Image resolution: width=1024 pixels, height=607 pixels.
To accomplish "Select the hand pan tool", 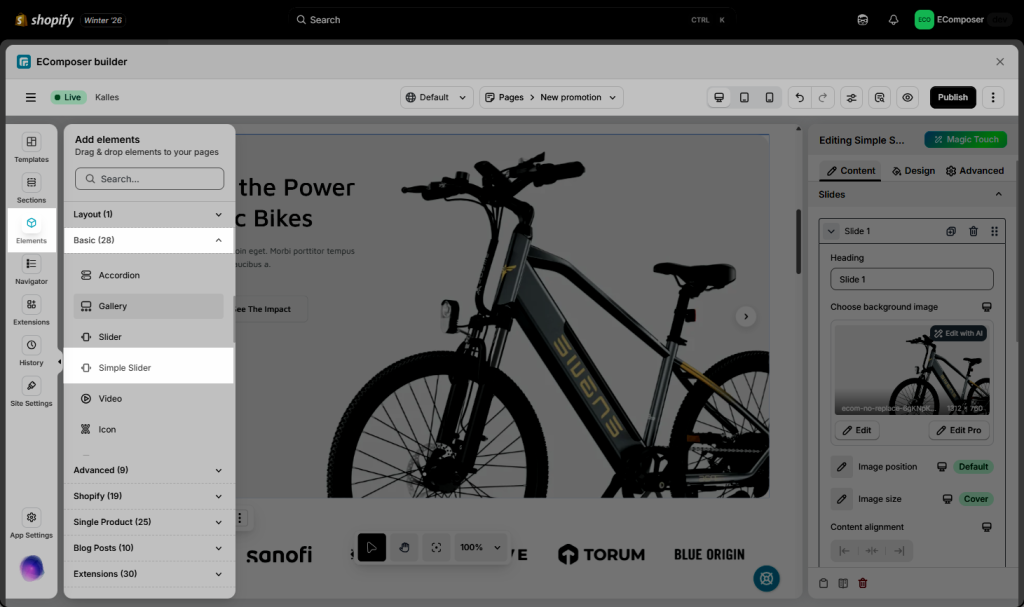I will (404, 547).
